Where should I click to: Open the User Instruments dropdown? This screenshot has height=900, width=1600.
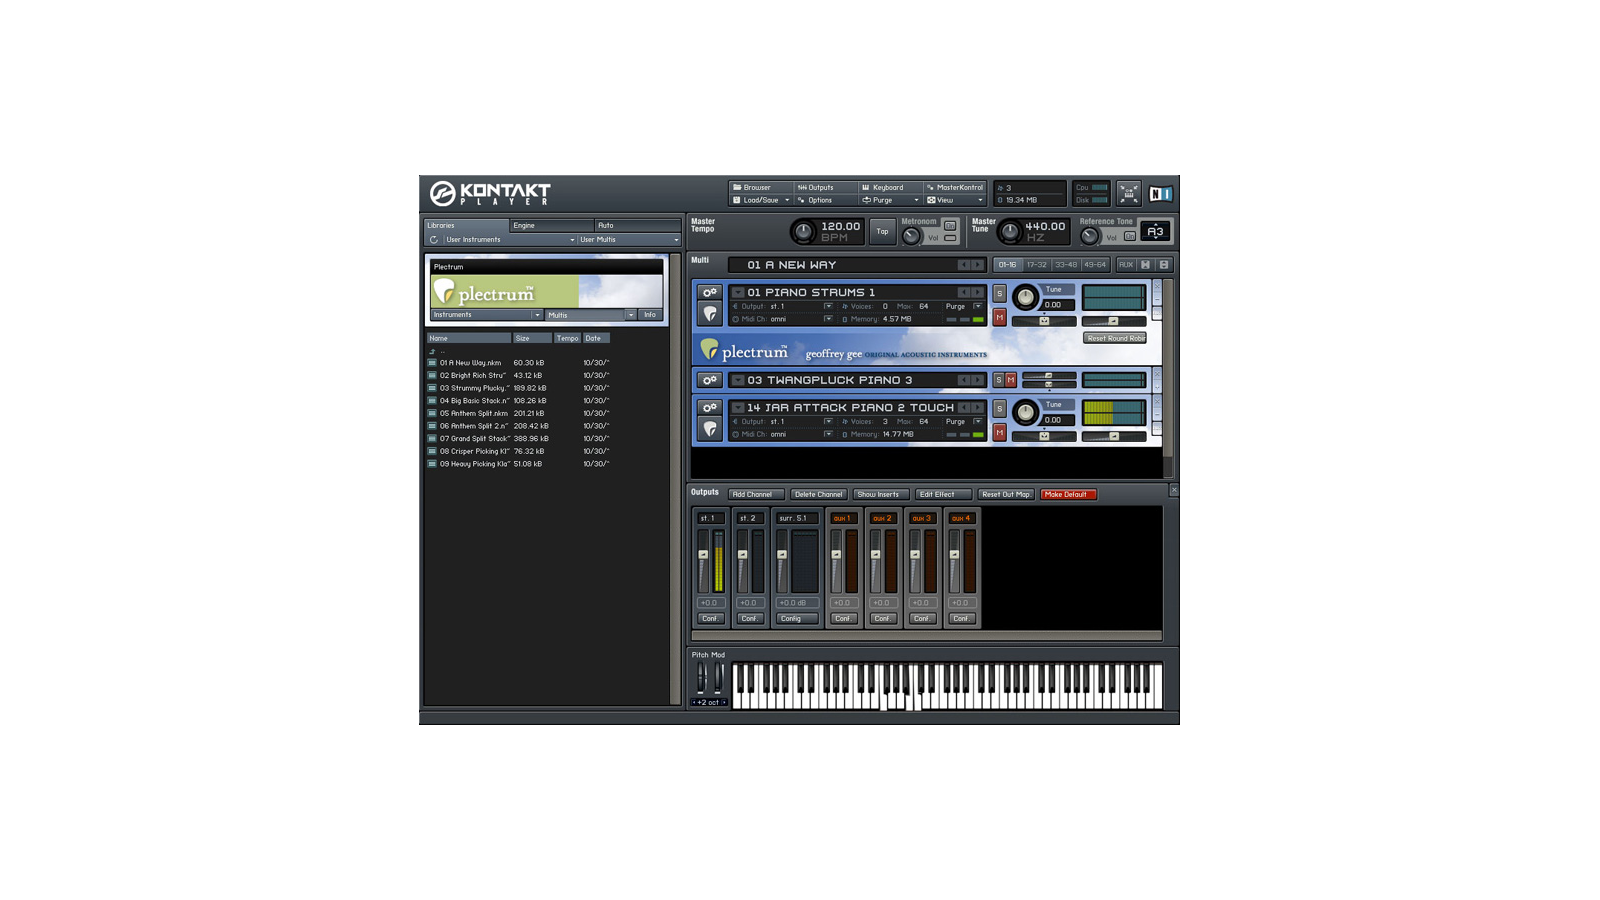510,240
